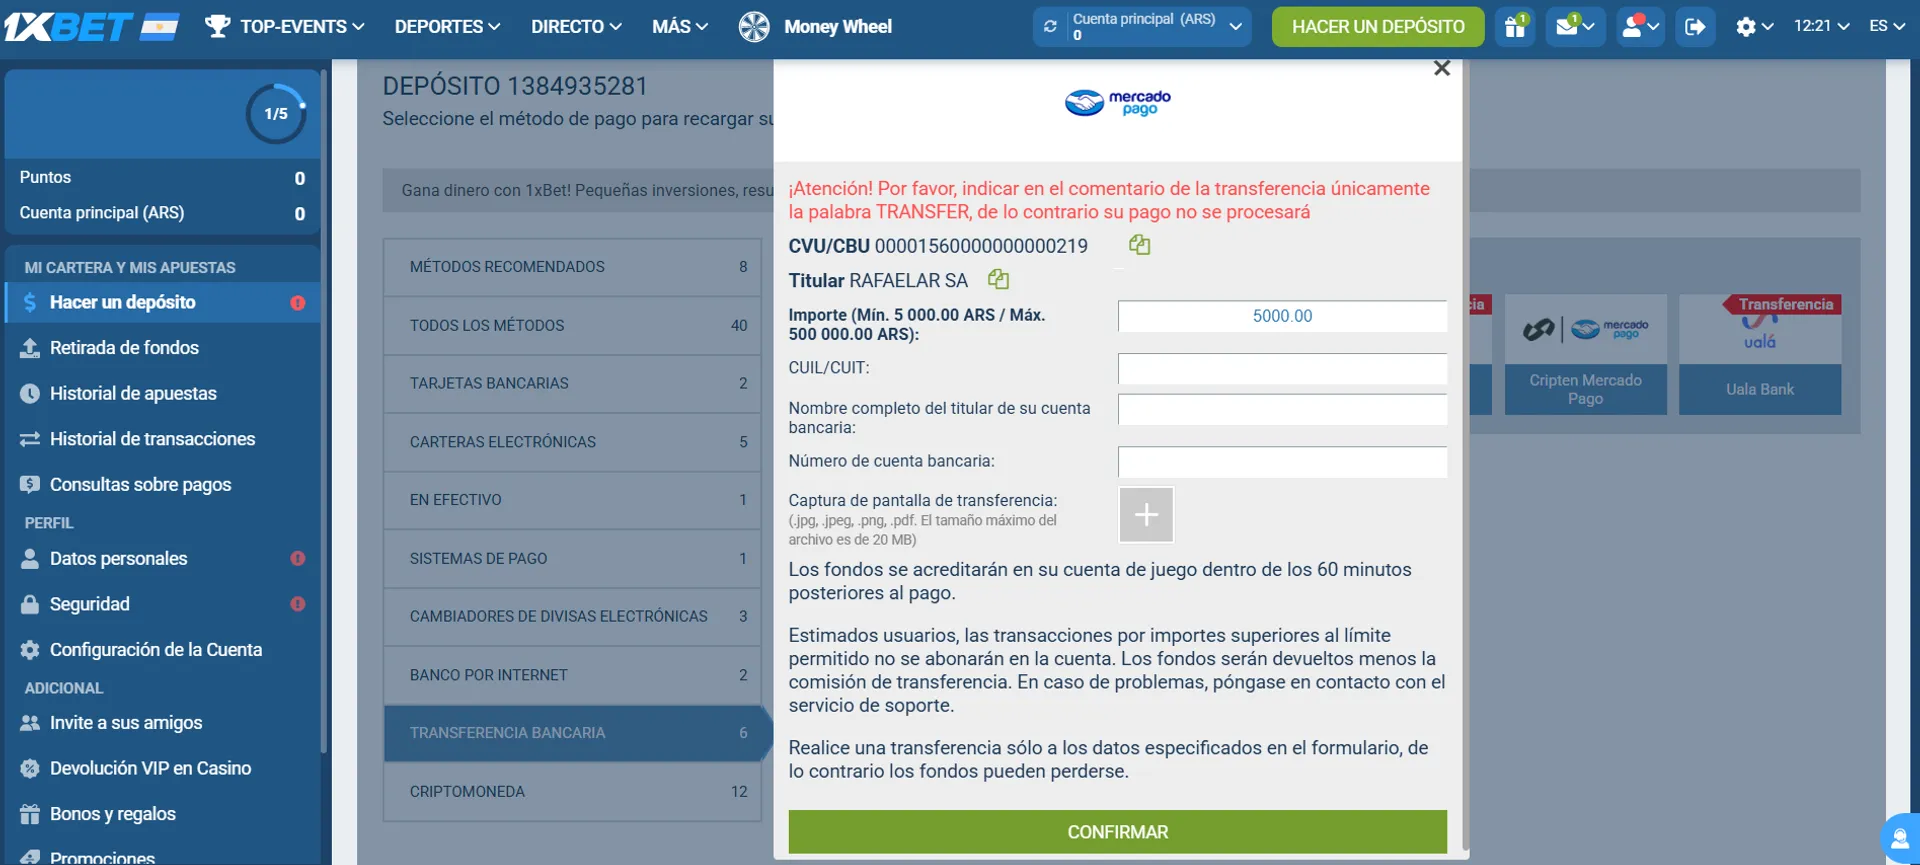Expand the DIRECTO menu
Screen dimensions: 1920x865
[x=576, y=27]
